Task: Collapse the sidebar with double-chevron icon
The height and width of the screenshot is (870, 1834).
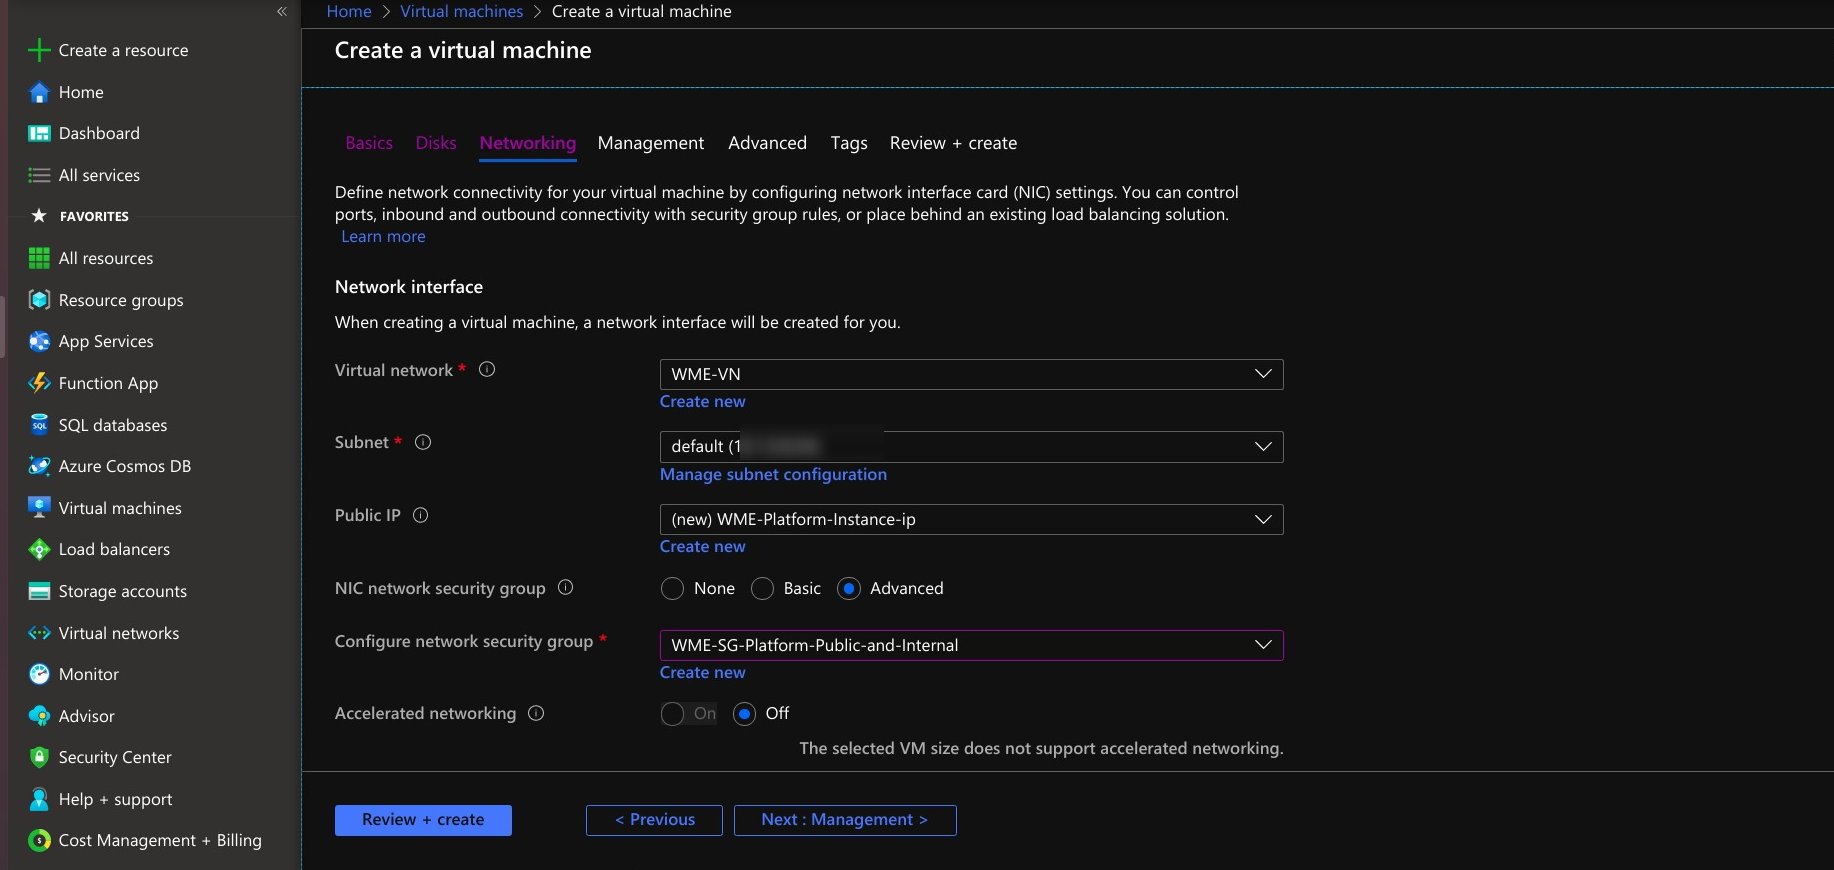Action: pyautogui.click(x=281, y=12)
